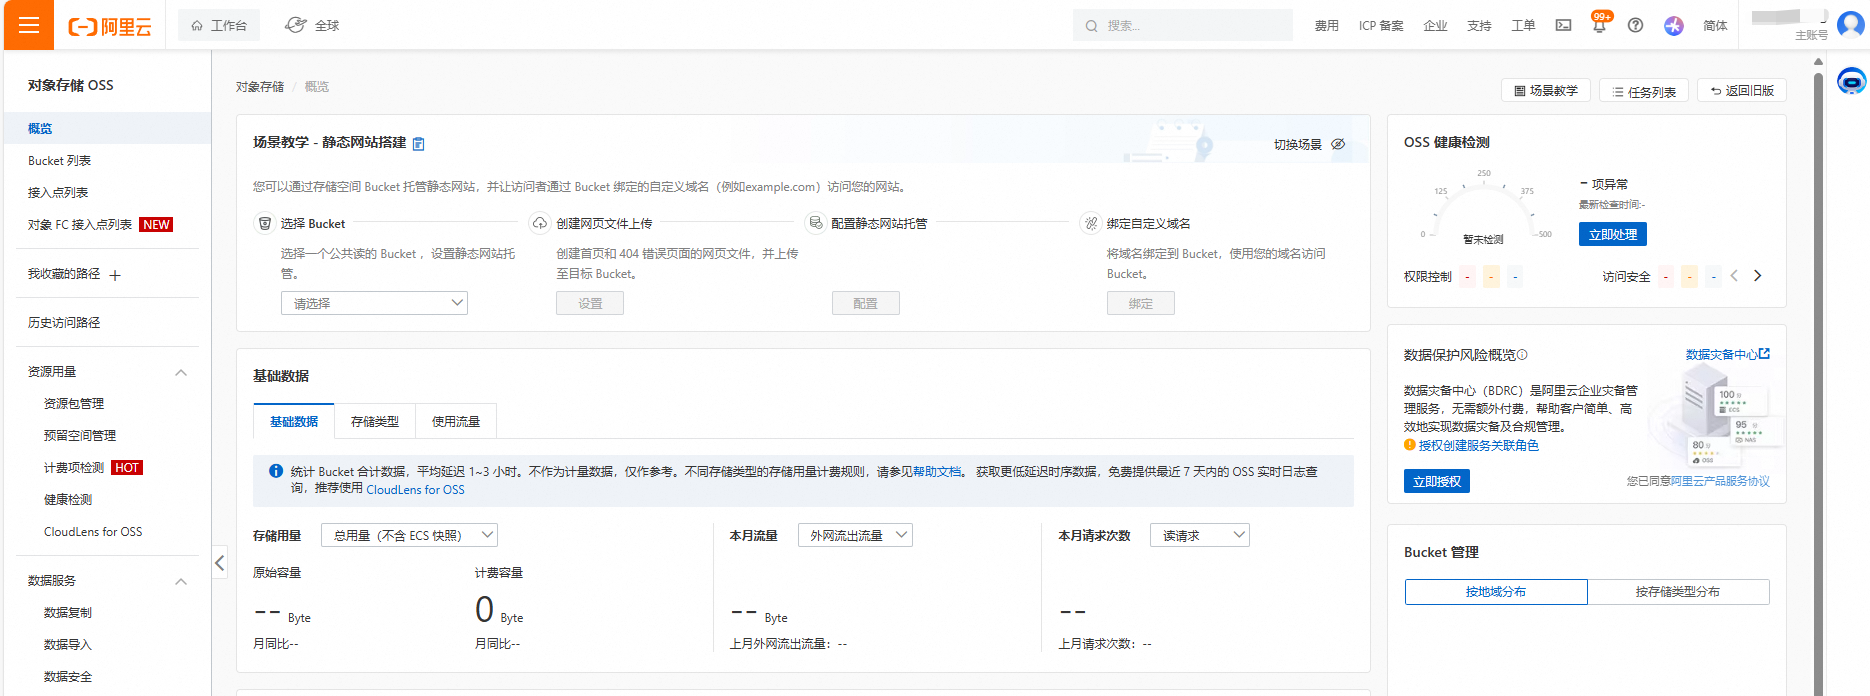Switch Bucket 管理 to 按地域分布
This screenshot has height=696, width=1870.
pyautogui.click(x=1496, y=592)
